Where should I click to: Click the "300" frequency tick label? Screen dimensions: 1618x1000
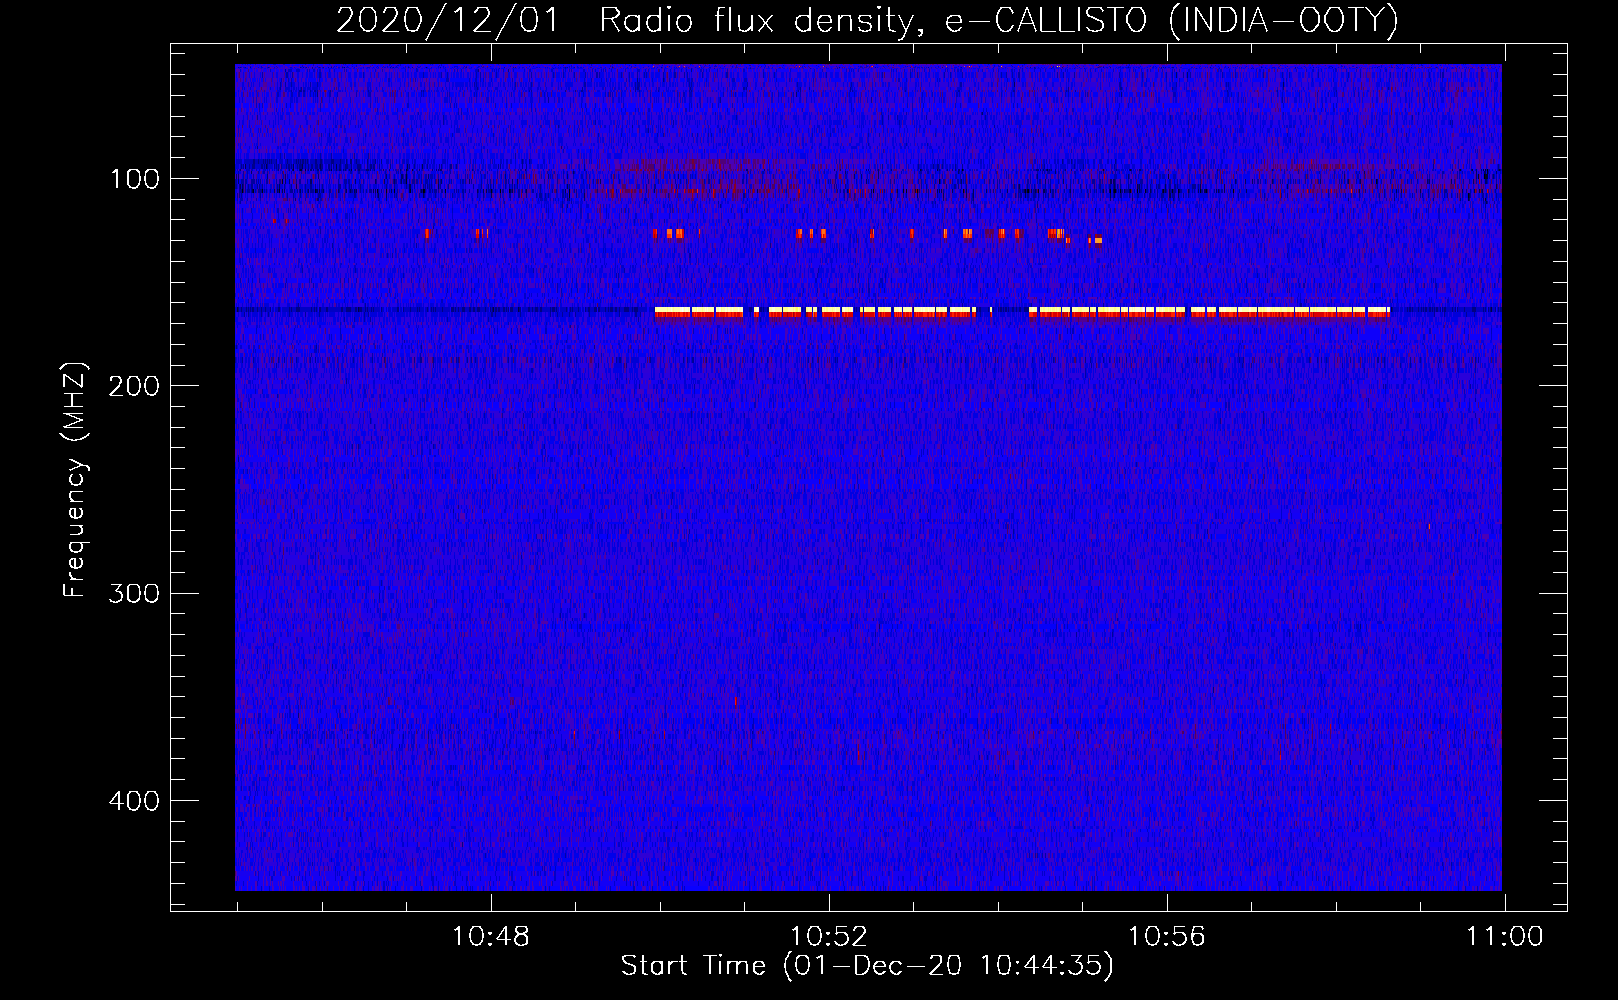pos(134,593)
